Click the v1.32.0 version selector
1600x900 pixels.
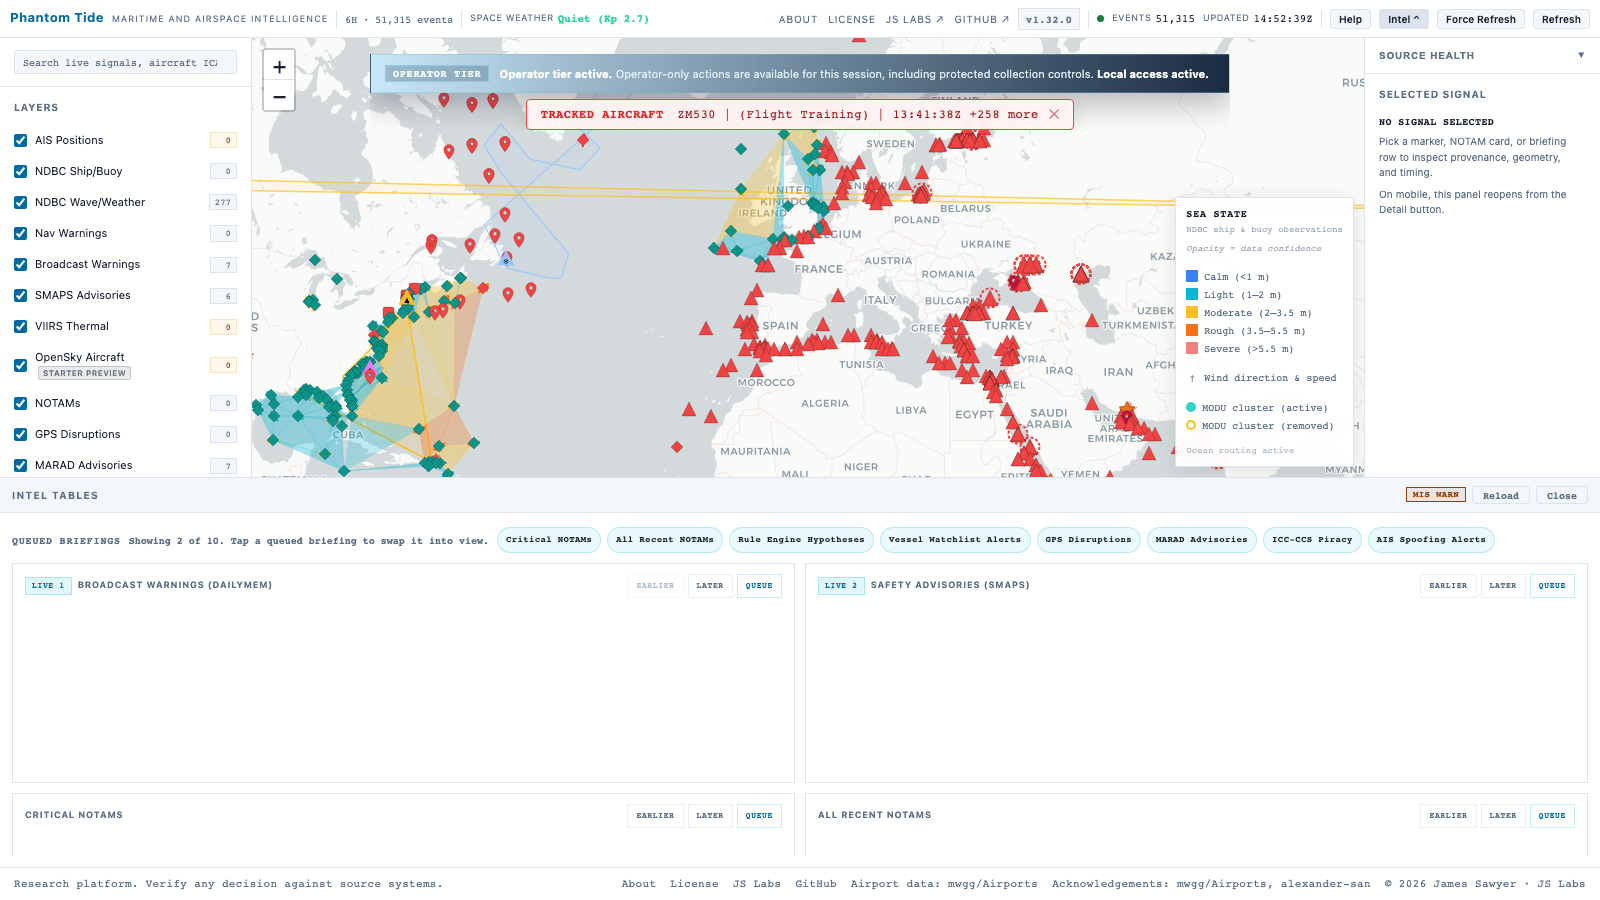(x=1048, y=19)
